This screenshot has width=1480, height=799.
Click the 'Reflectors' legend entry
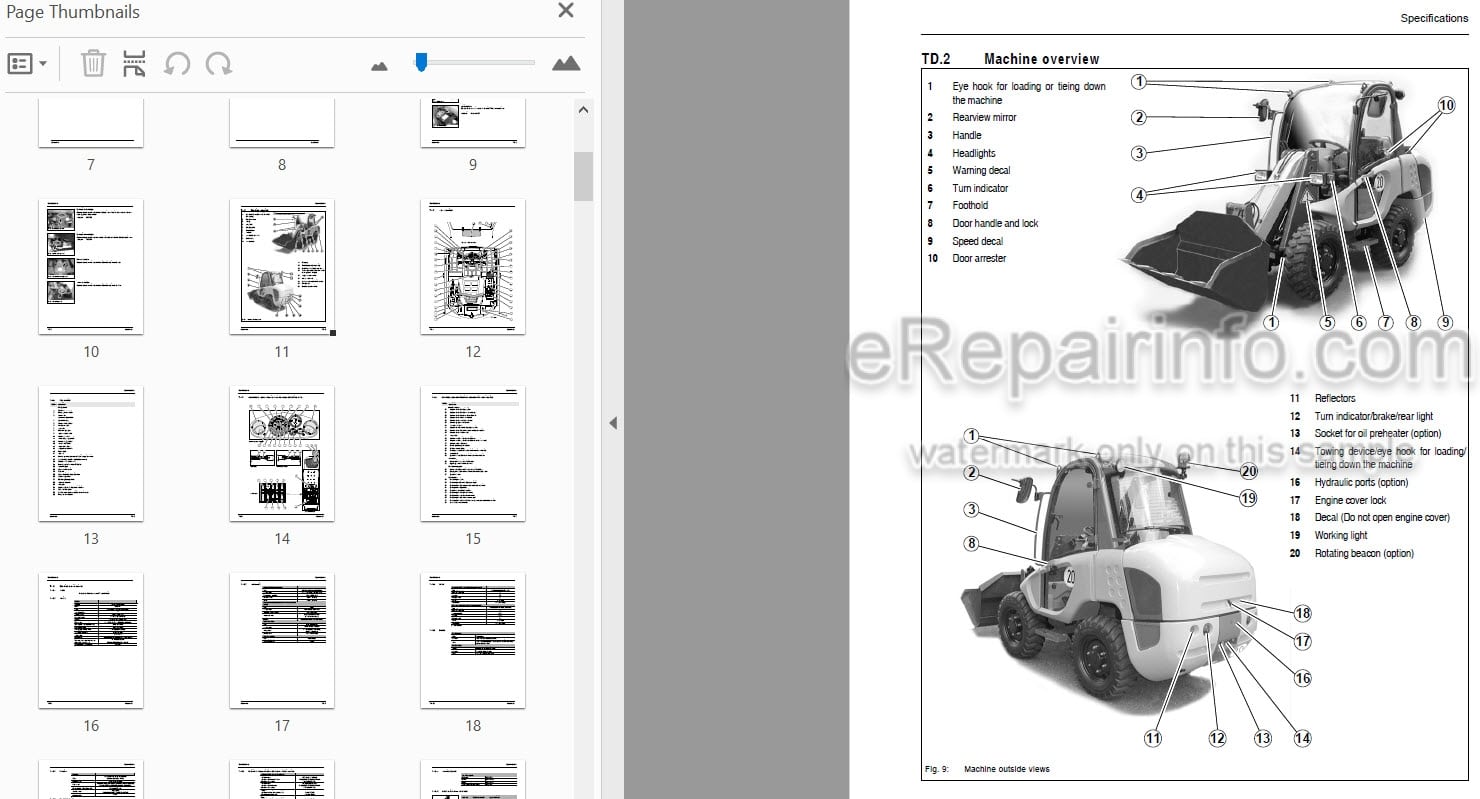click(1335, 398)
